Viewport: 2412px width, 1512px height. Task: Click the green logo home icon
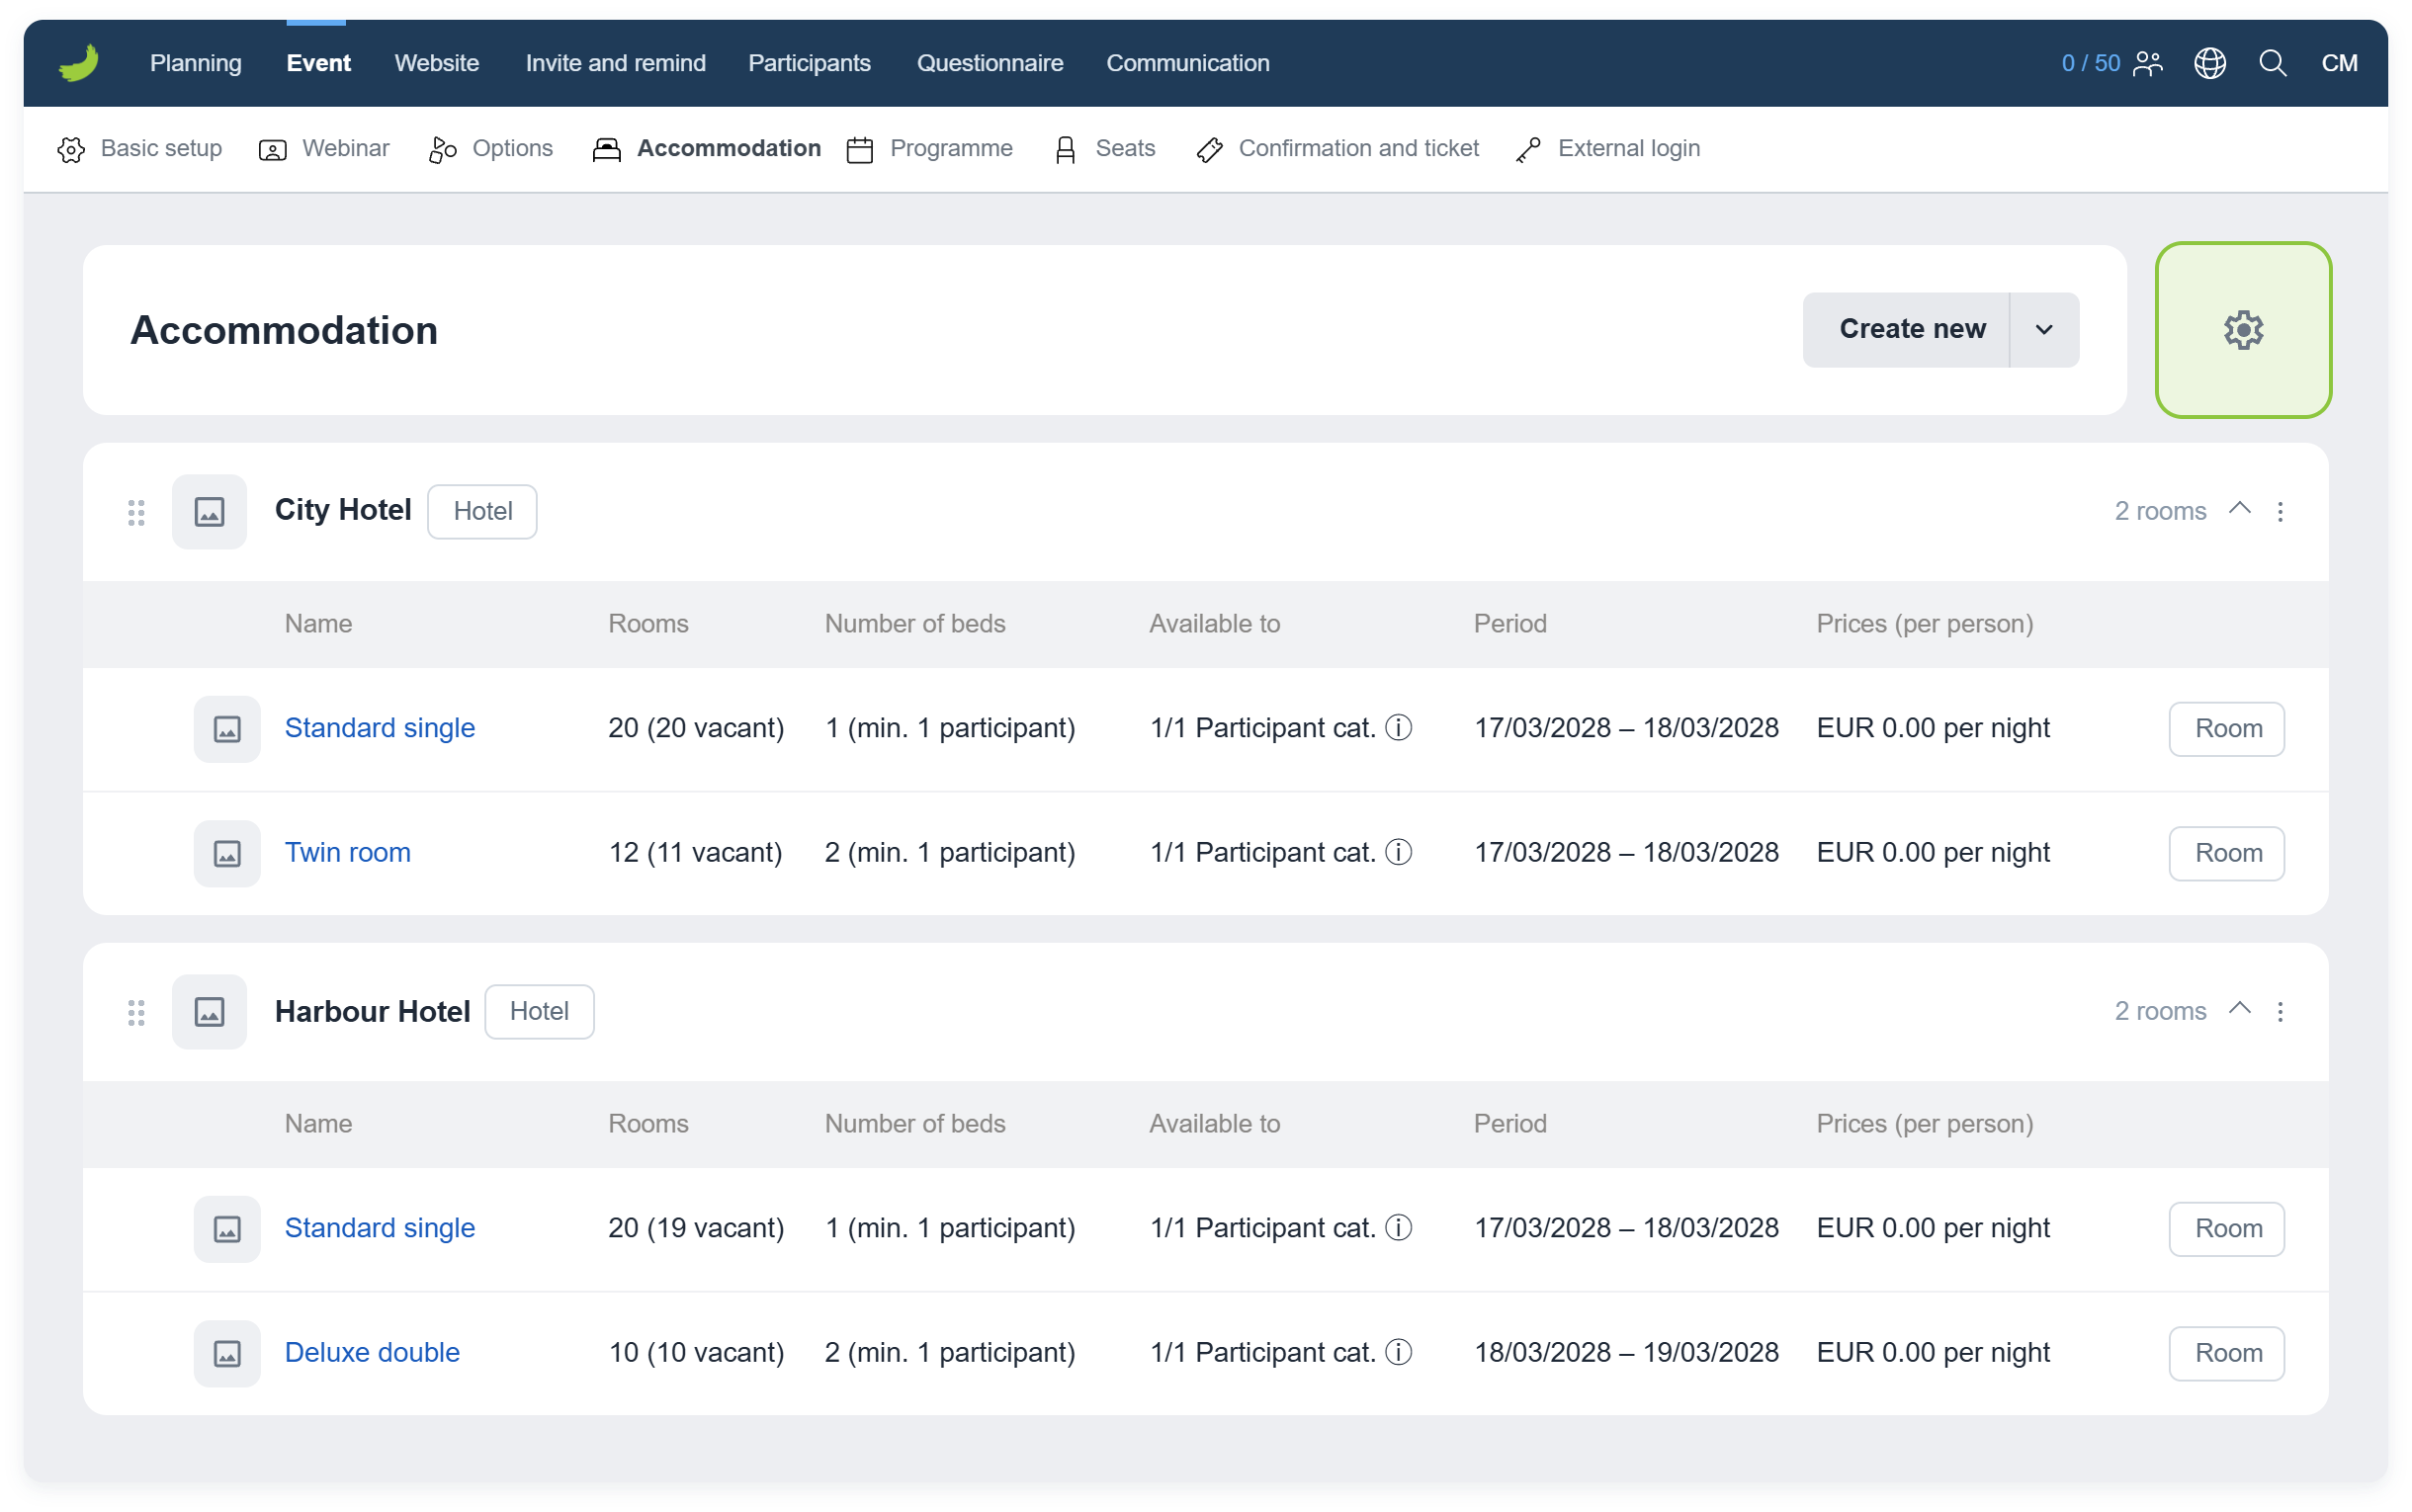coord(79,63)
